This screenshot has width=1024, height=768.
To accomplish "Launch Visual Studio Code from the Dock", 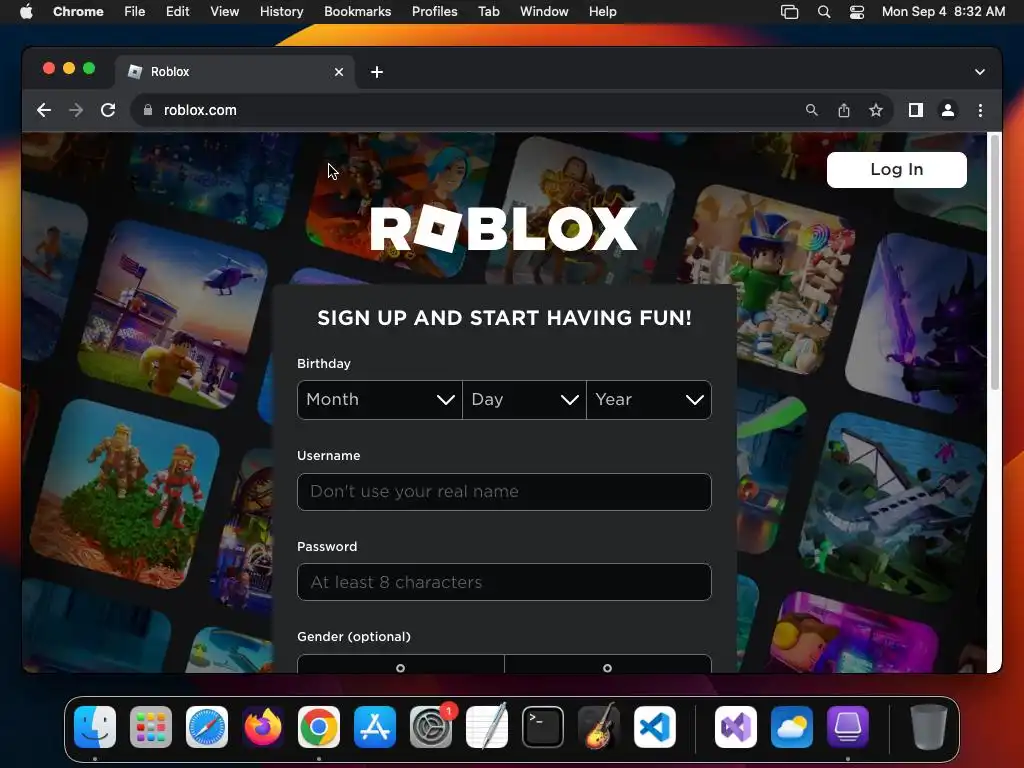I will point(655,727).
